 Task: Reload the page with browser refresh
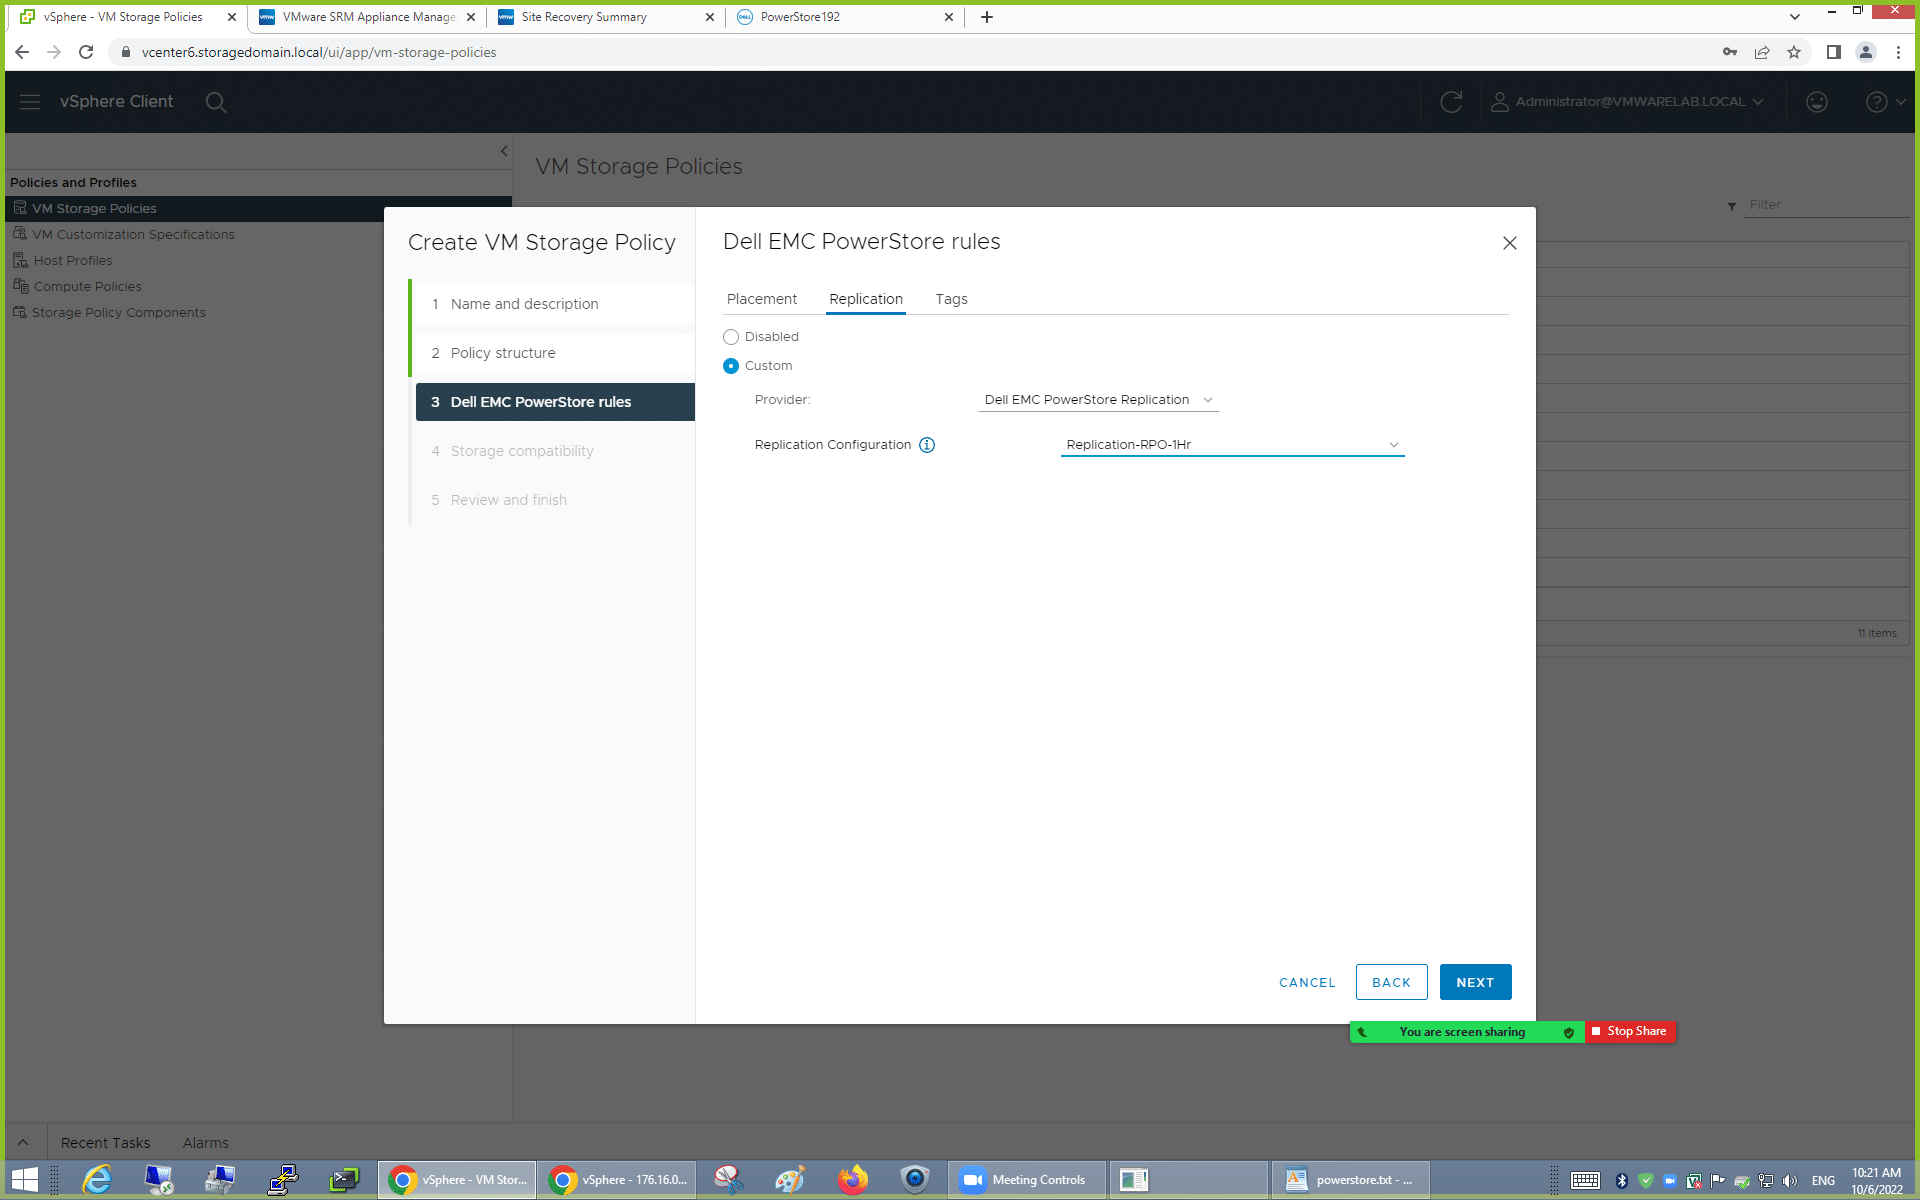pos(86,52)
